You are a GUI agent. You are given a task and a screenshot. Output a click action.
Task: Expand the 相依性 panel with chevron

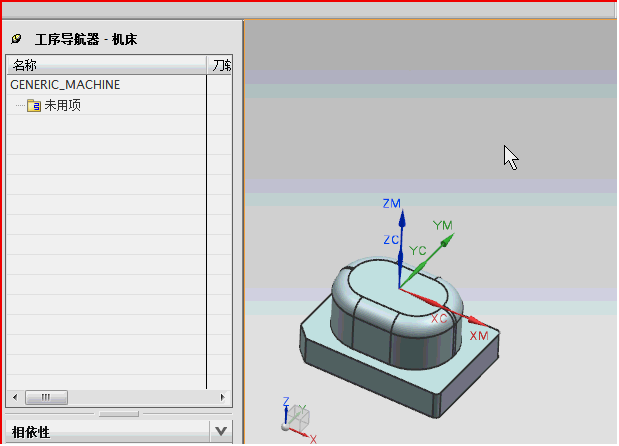coord(221,431)
